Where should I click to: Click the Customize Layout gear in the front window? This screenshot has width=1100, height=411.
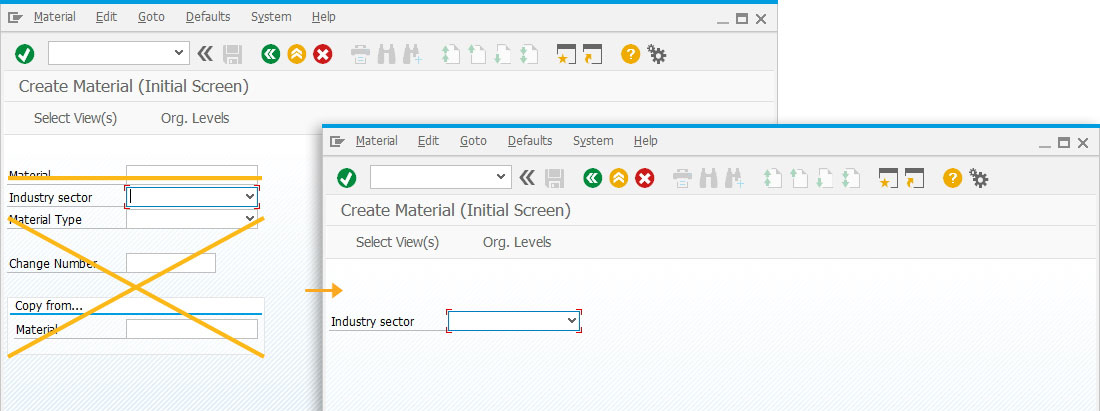coord(979,178)
